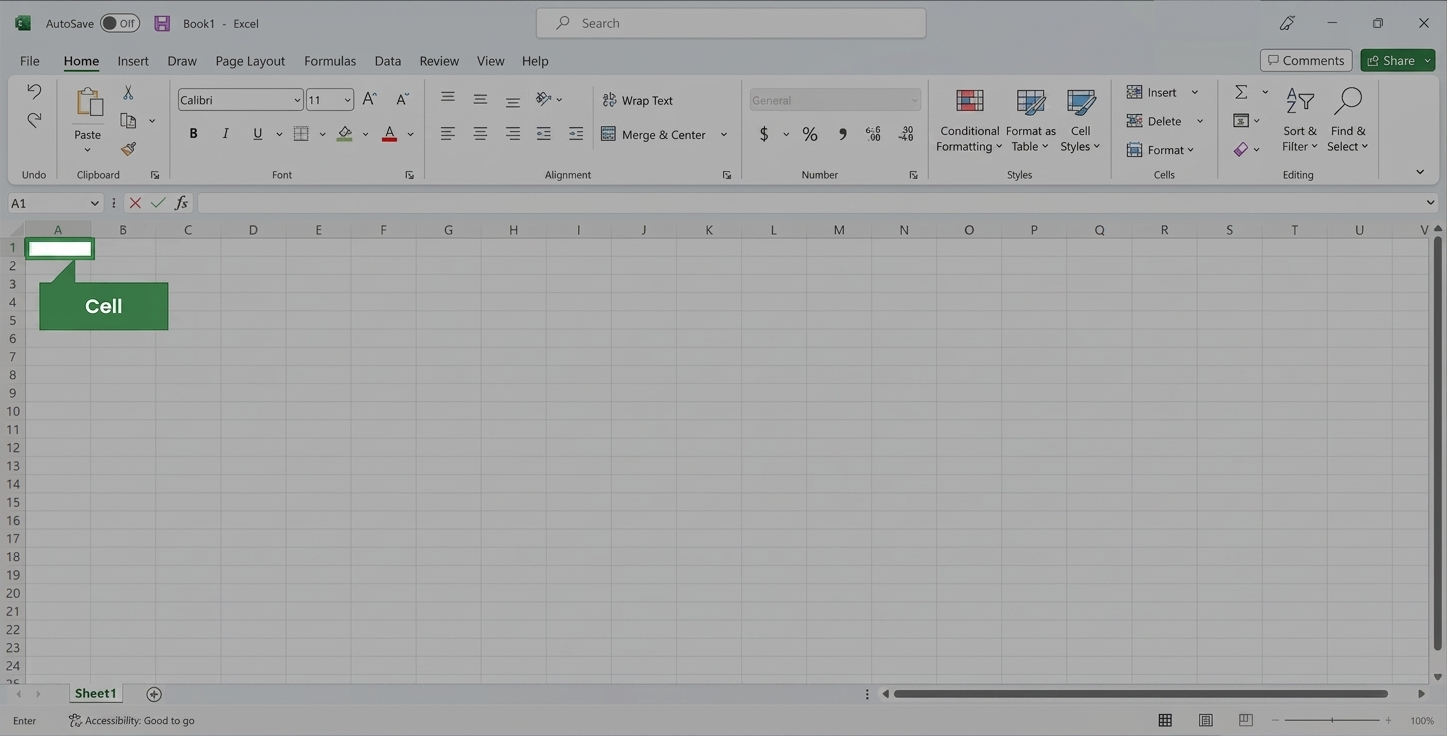The image size is (1447, 736).
Task: Apply Top Align to the cell
Action: coord(448,98)
